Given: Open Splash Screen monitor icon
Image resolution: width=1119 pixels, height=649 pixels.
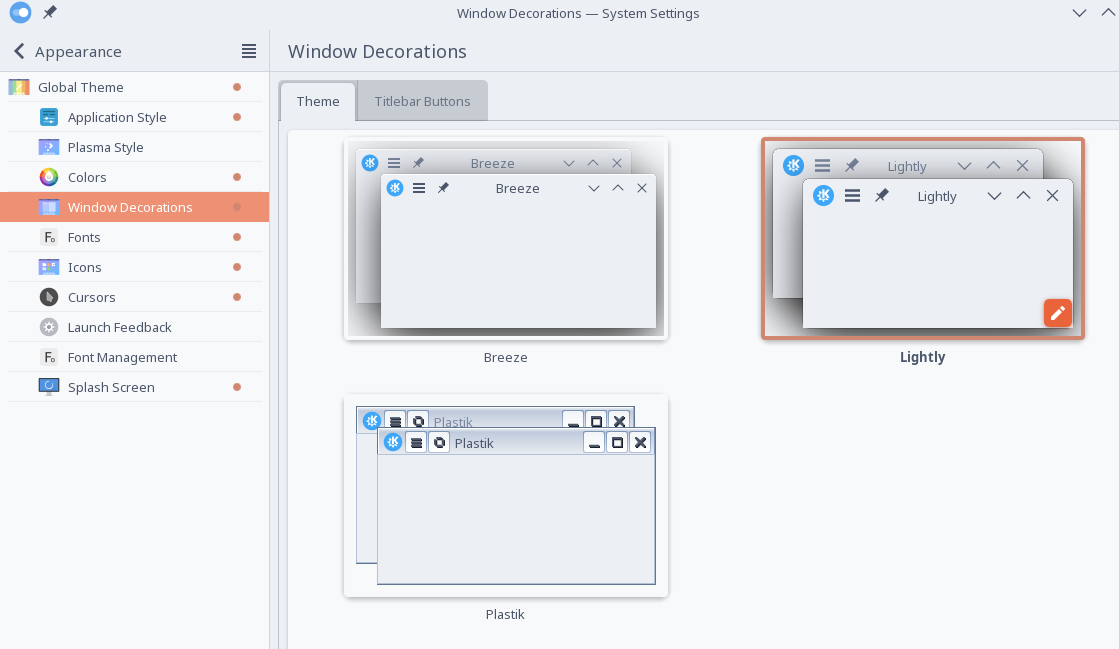Looking at the screenshot, I should click(x=49, y=387).
